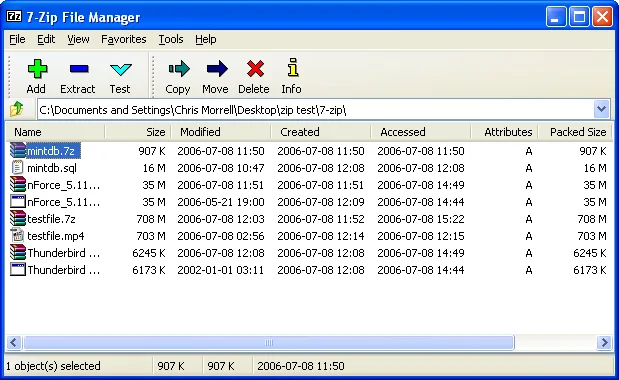619x380 pixels.
Task: Click the green Add plus icon
Action: (38, 69)
